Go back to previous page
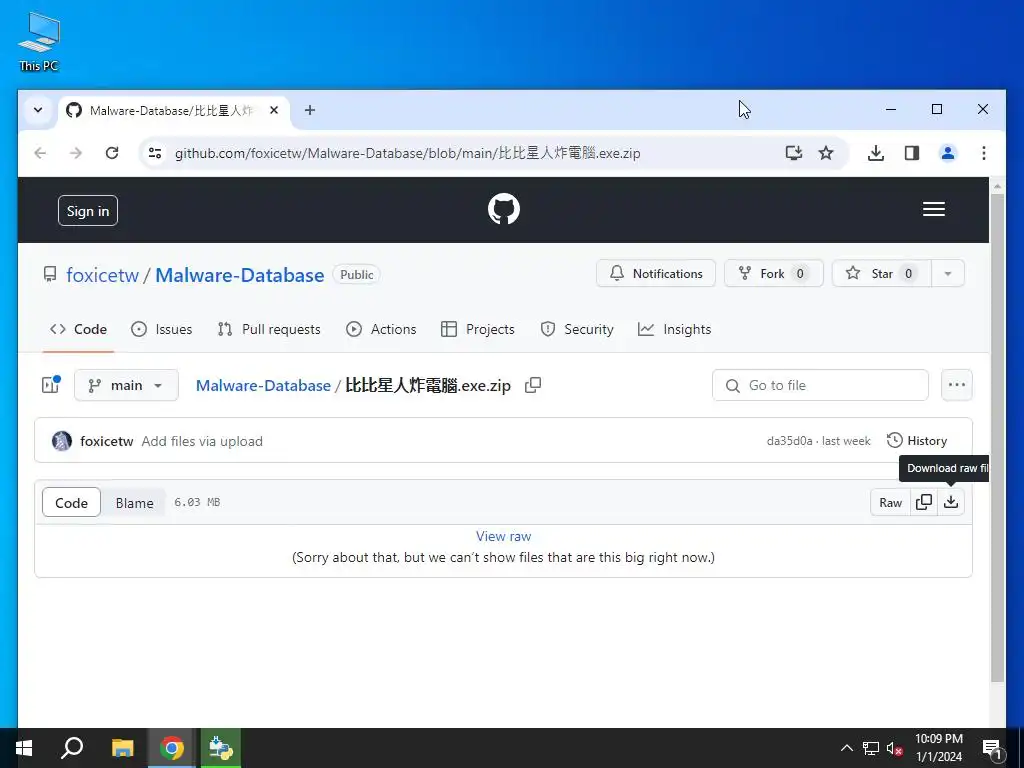The width and height of the screenshot is (1024, 768). (x=40, y=153)
